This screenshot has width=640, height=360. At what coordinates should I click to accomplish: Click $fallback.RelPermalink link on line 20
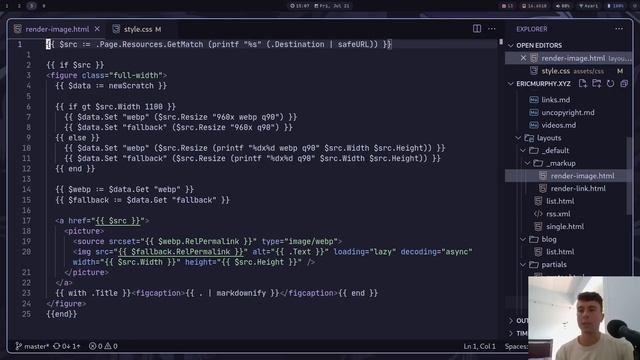(180, 251)
